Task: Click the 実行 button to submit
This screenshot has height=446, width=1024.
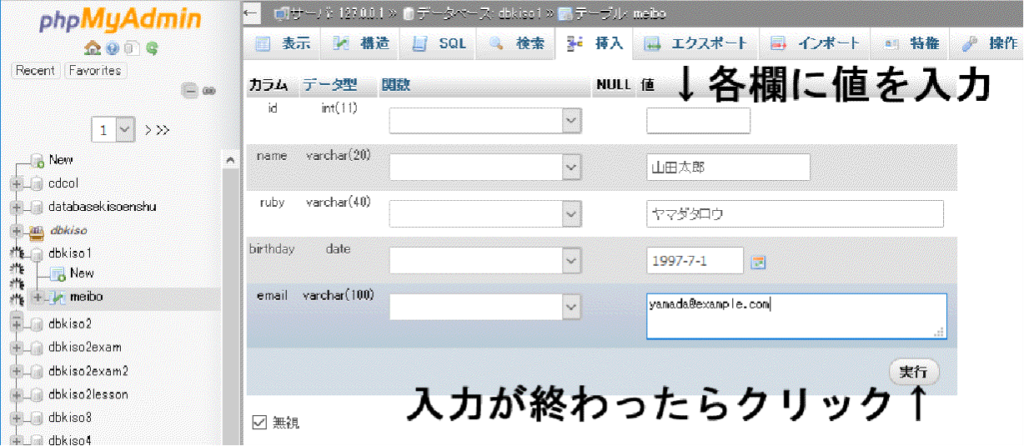Action: (x=913, y=372)
